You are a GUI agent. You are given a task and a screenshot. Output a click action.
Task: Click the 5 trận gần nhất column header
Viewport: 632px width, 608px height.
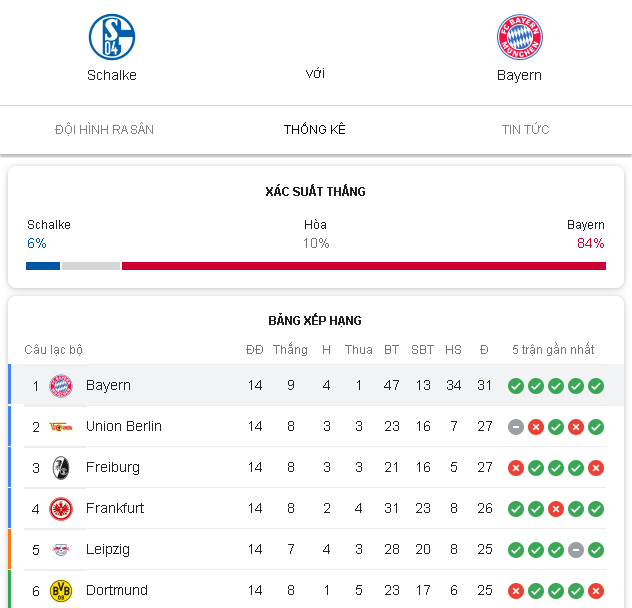pos(553,350)
